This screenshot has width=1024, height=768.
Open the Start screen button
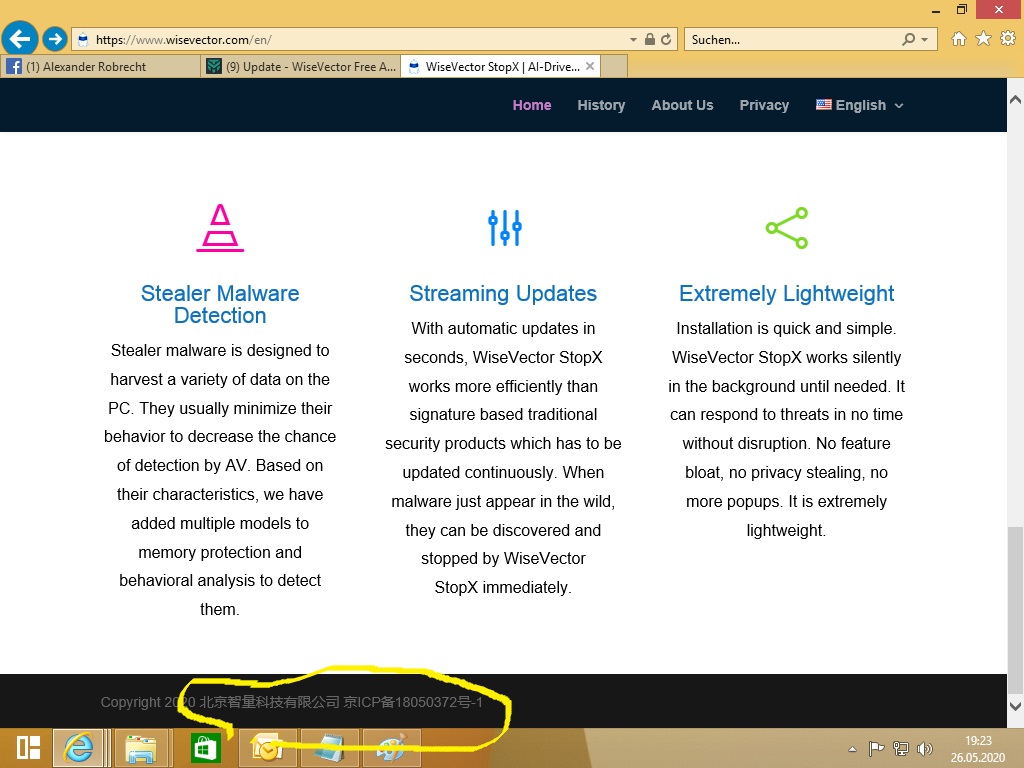[x=29, y=748]
